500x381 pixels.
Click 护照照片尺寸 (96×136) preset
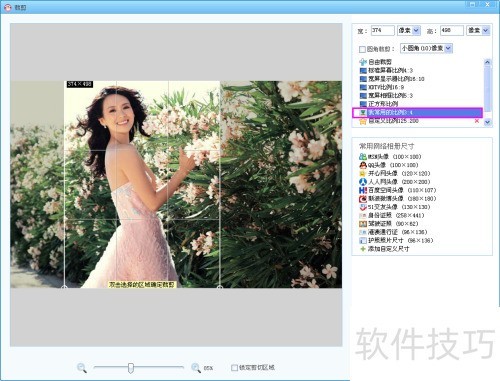pyautogui.click(x=400, y=240)
